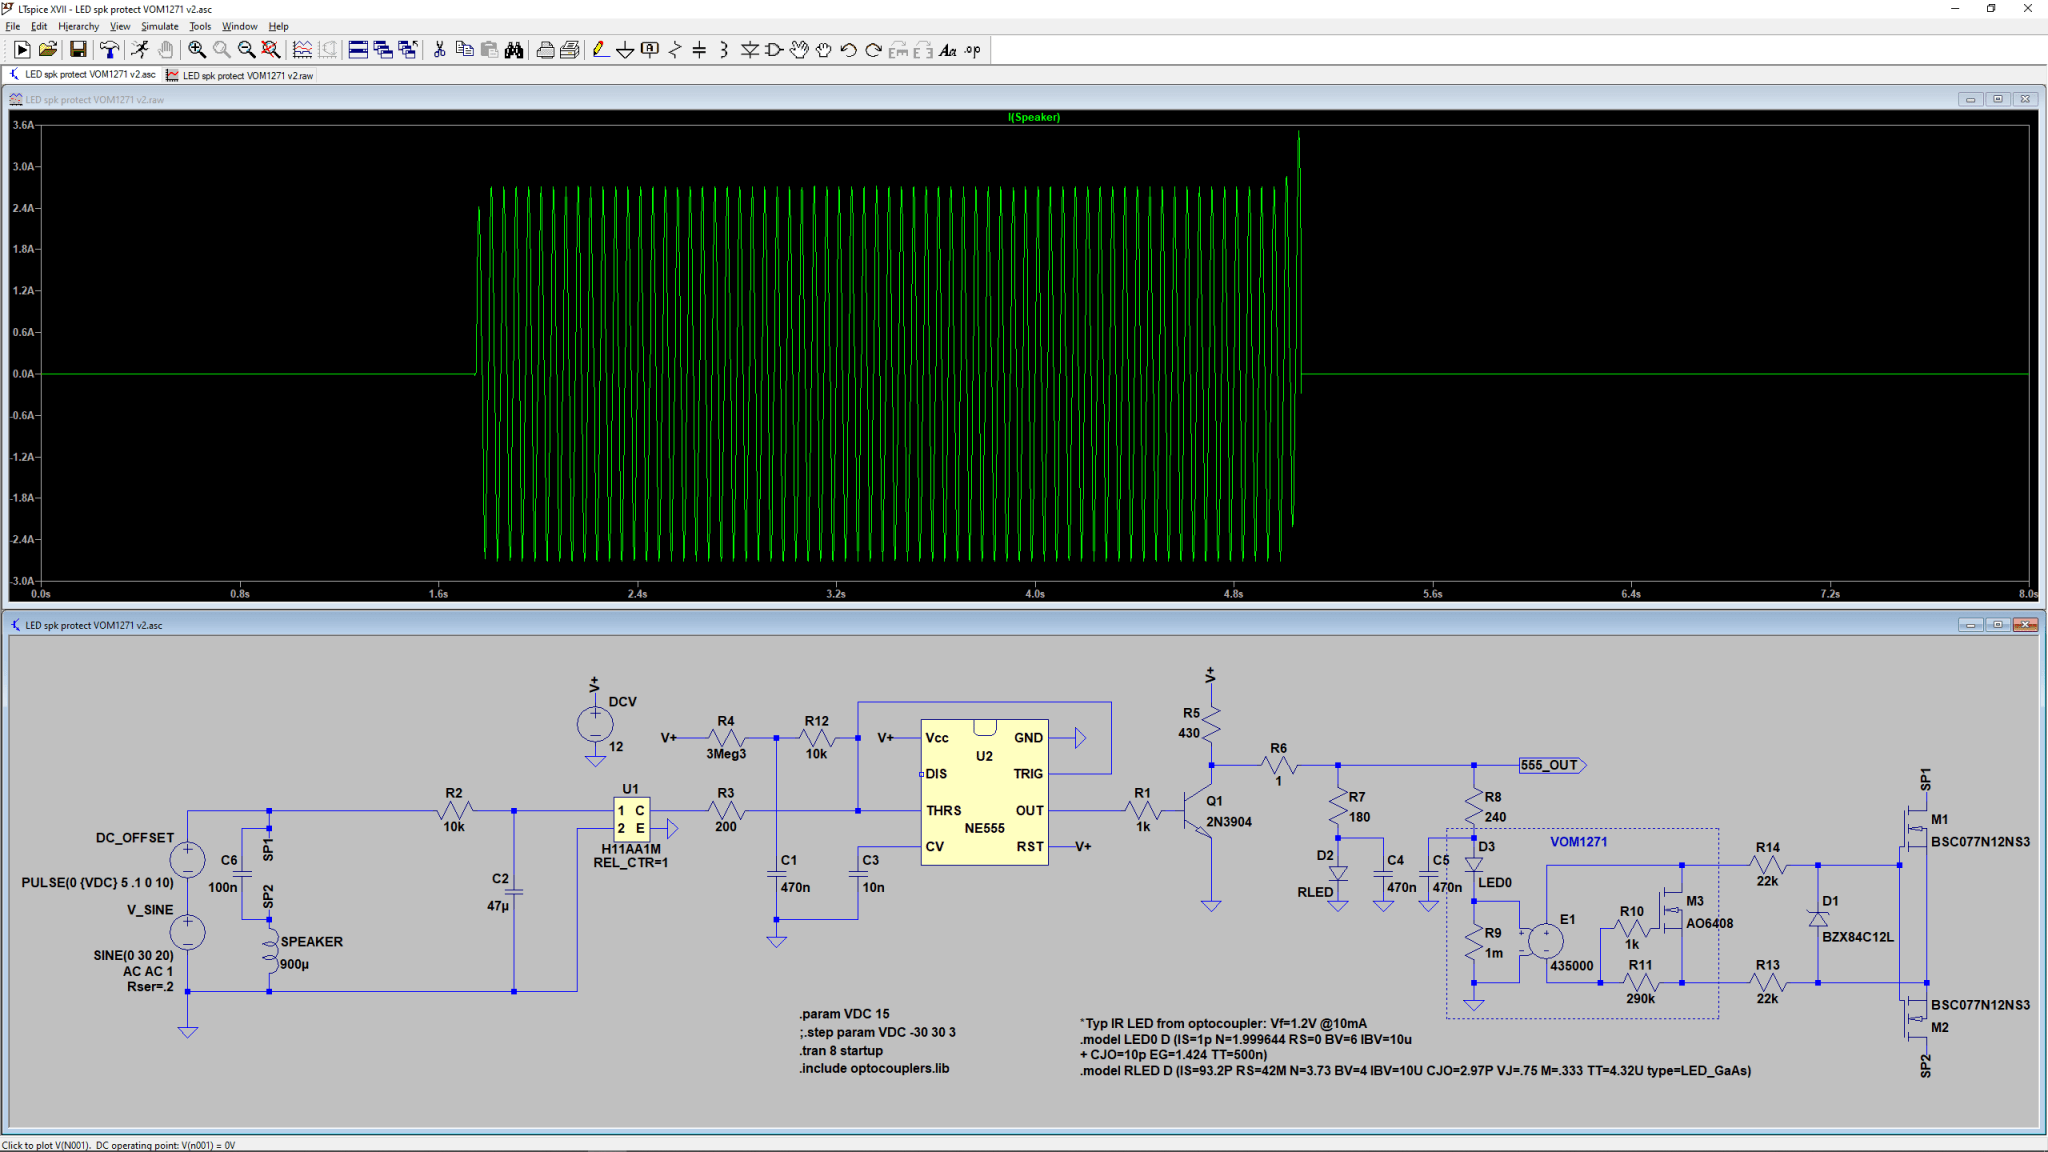The width and height of the screenshot is (2048, 1152).
Task: Select the SPICE directive .op tool
Action: tap(973, 50)
